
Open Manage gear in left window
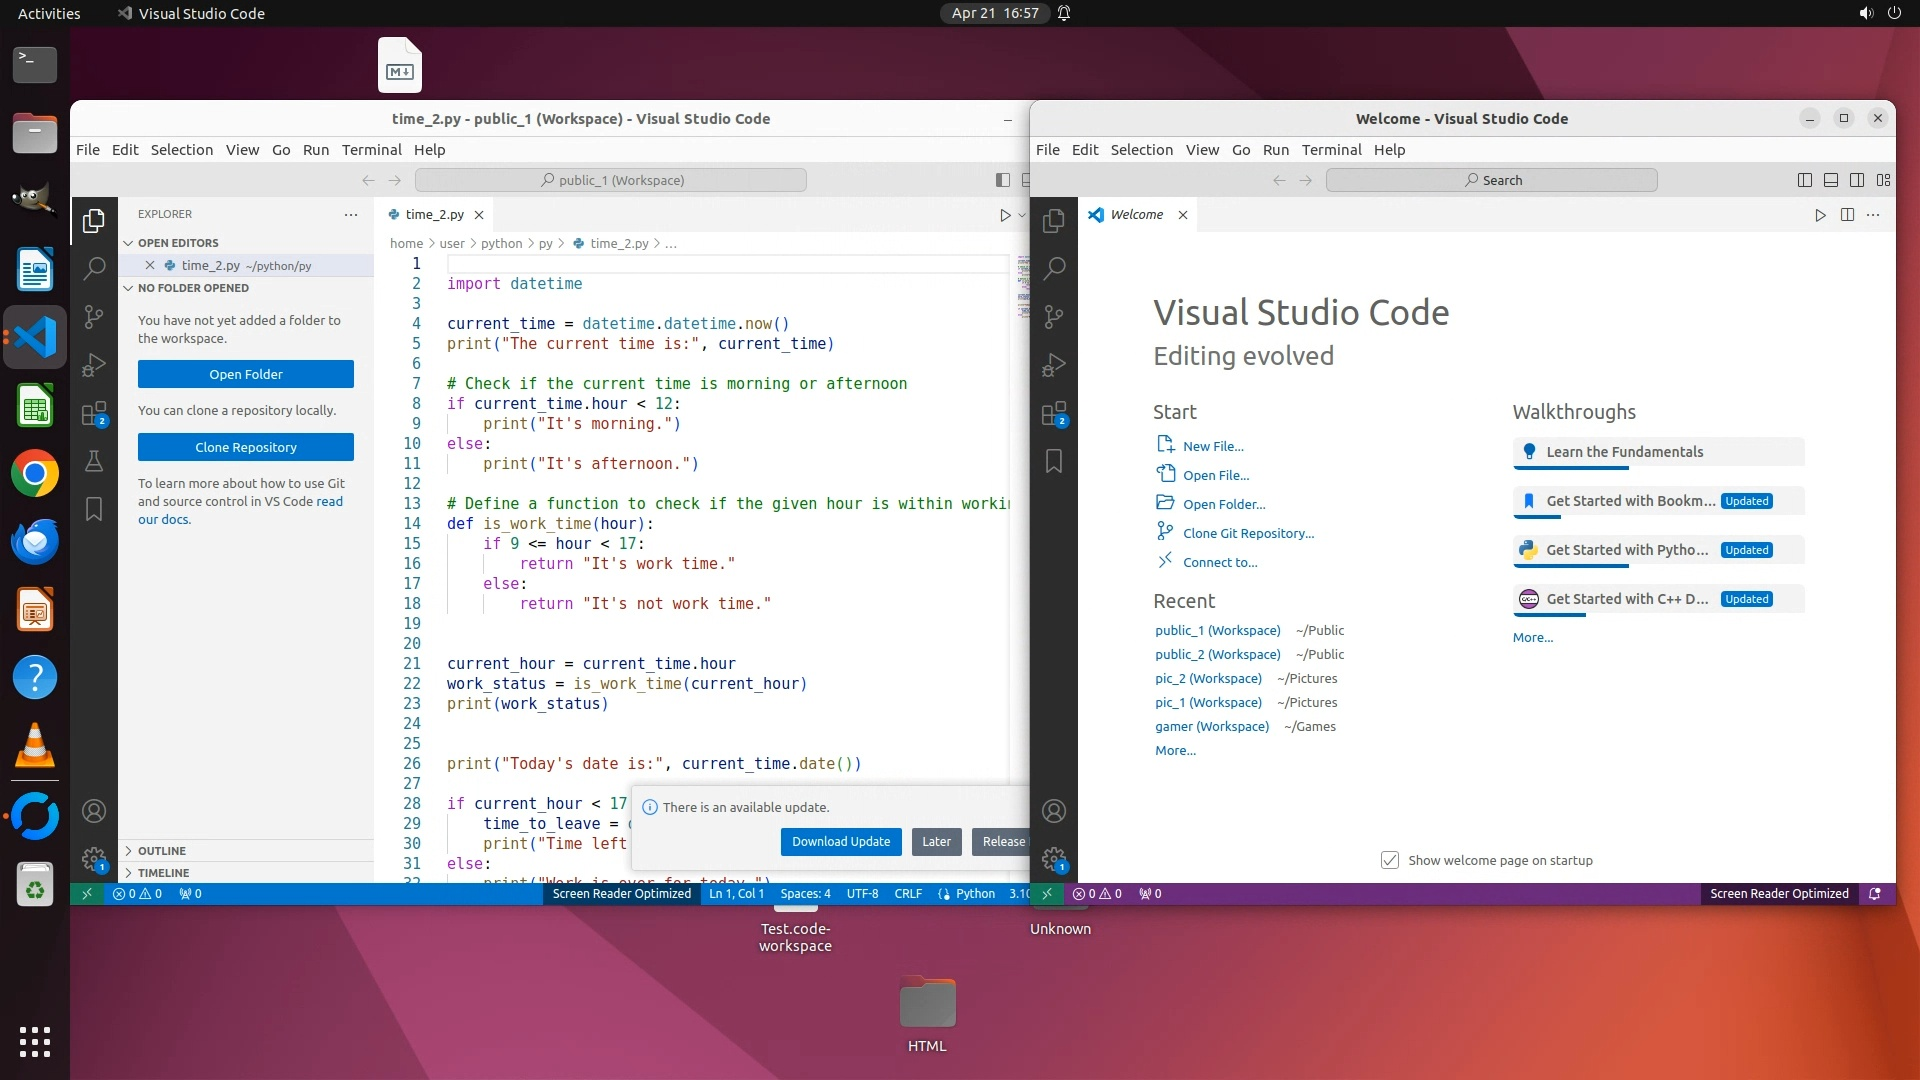click(94, 858)
